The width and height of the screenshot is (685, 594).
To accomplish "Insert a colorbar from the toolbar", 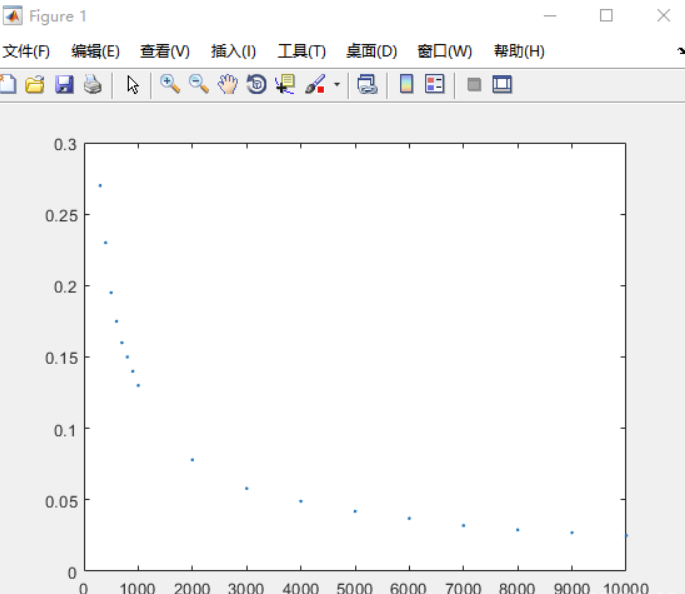I will tap(406, 85).
